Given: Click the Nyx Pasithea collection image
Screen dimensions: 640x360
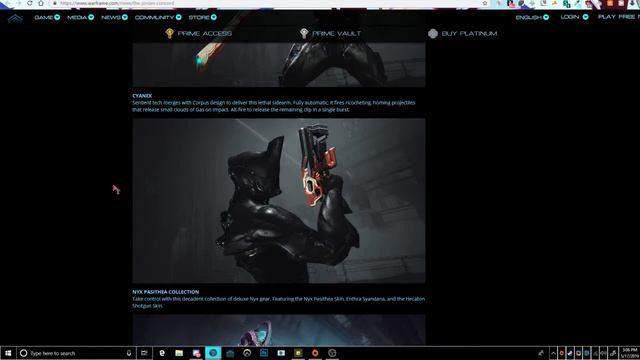Looking at the screenshot, I should 279,330.
